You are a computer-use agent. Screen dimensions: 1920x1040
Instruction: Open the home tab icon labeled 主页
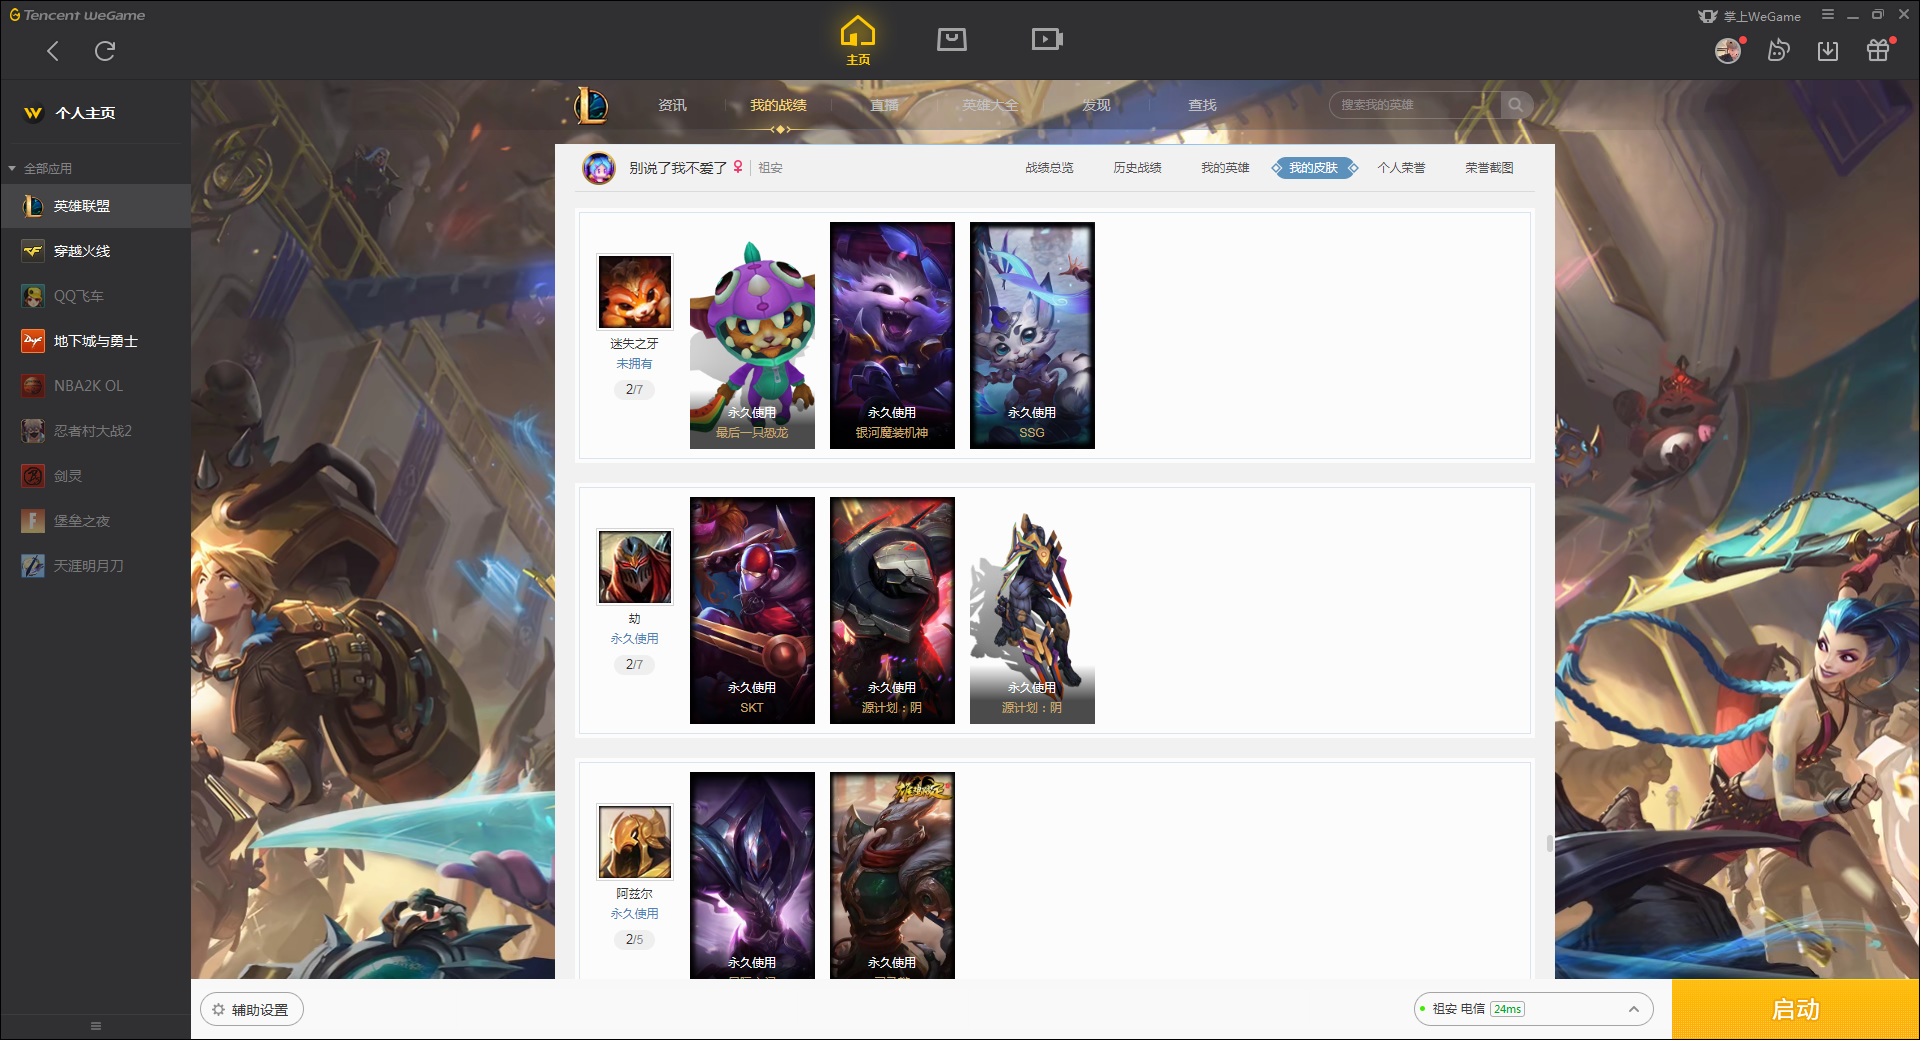click(x=858, y=41)
